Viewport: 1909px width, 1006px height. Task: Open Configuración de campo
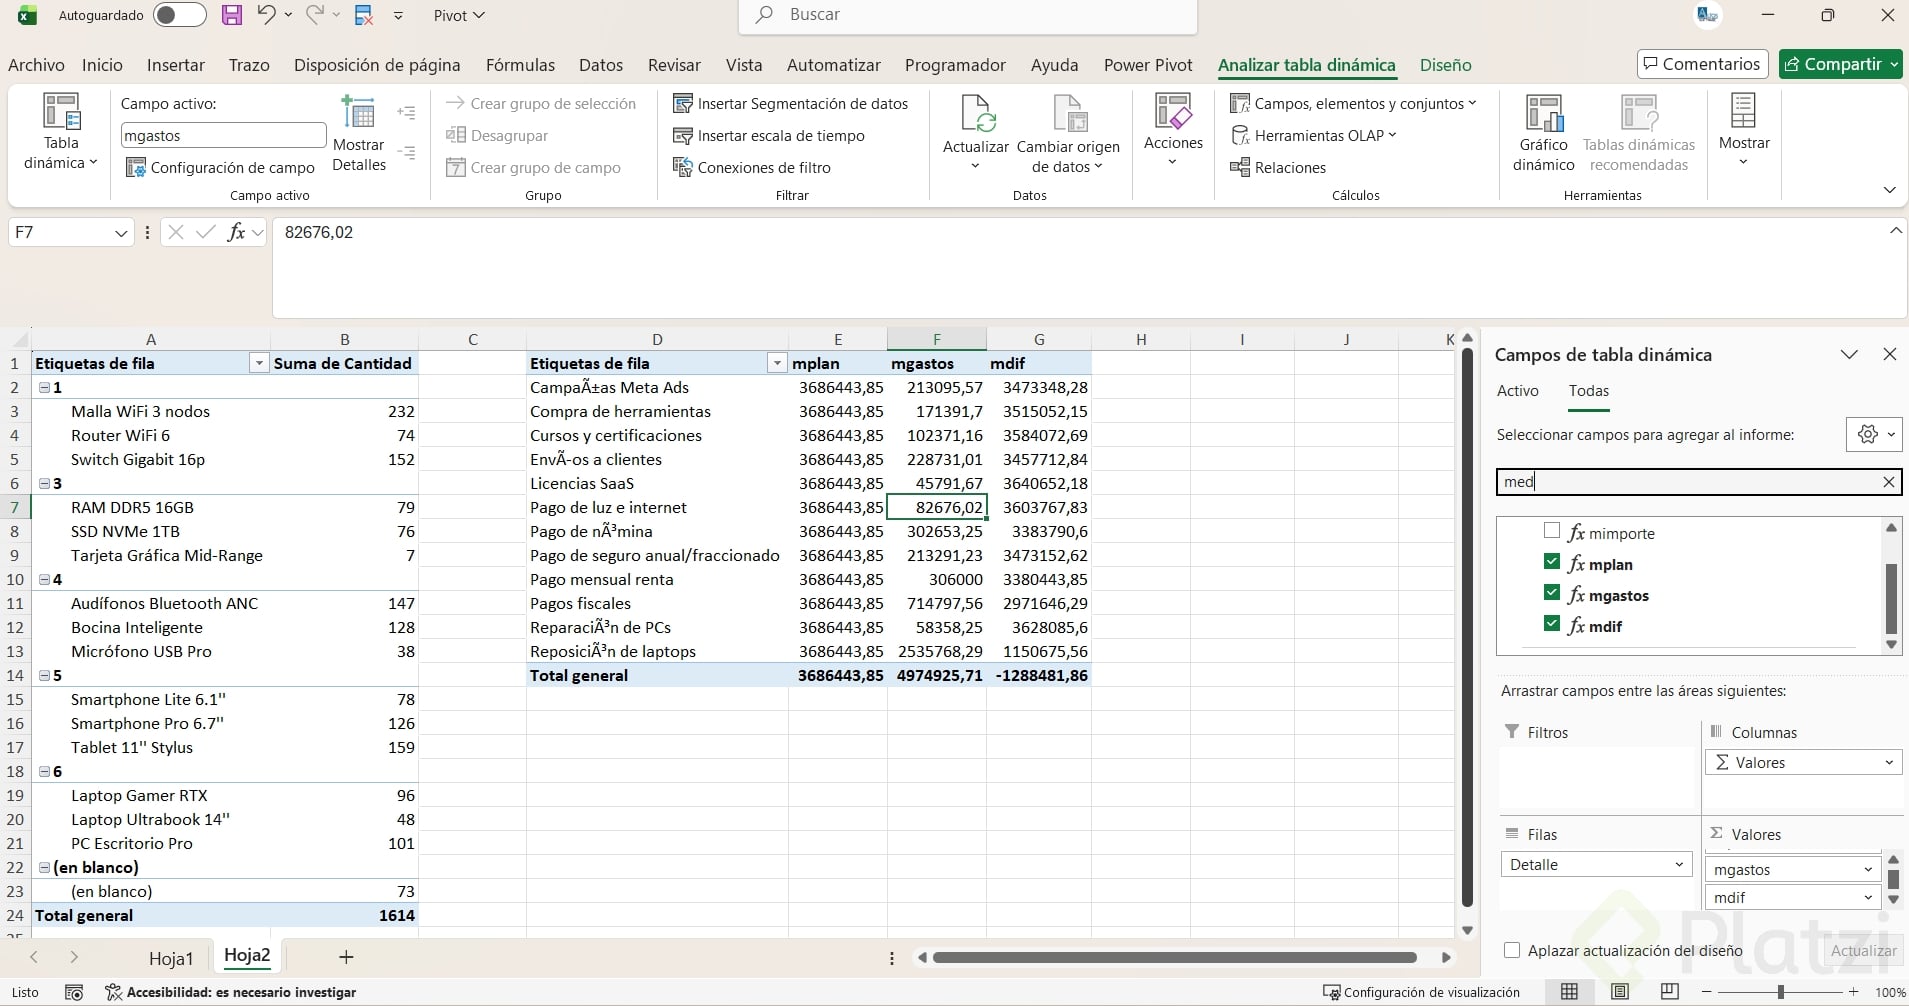click(x=220, y=167)
